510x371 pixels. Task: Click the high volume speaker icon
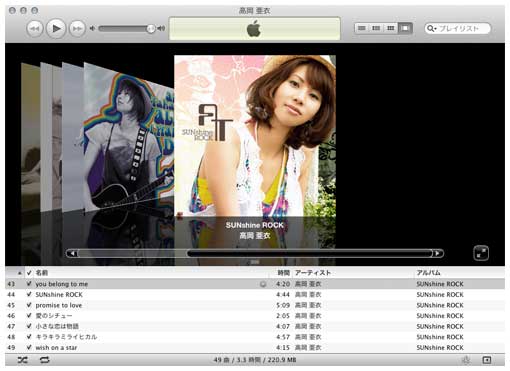point(161,29)
